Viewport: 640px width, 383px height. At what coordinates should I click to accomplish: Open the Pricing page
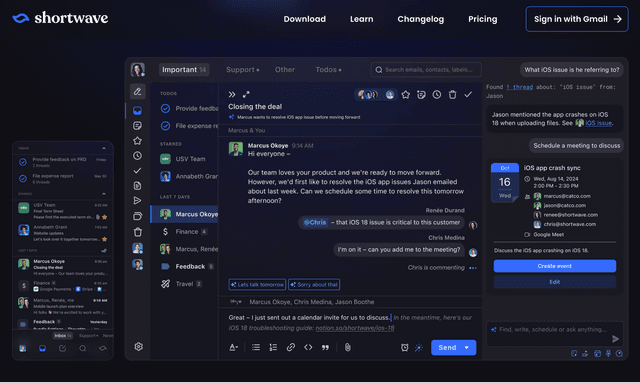tap(482, 19)
